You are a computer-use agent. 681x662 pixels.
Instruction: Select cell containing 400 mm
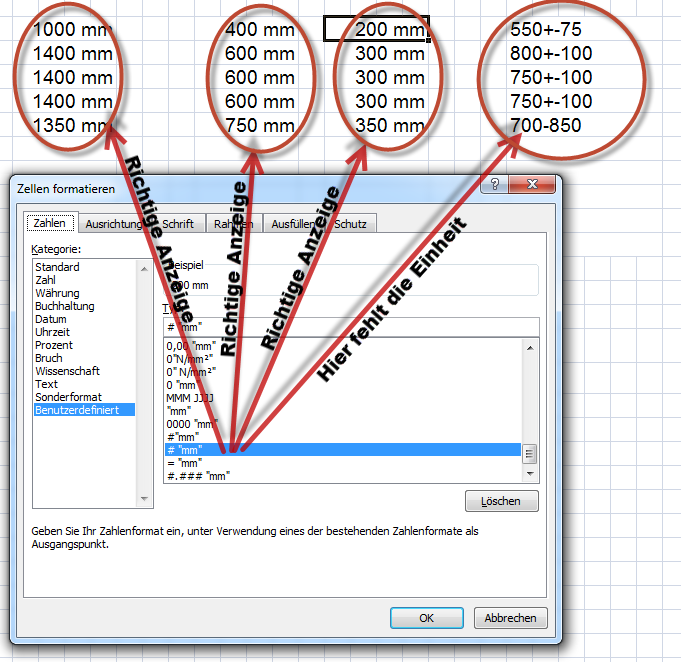click(259, 29)
